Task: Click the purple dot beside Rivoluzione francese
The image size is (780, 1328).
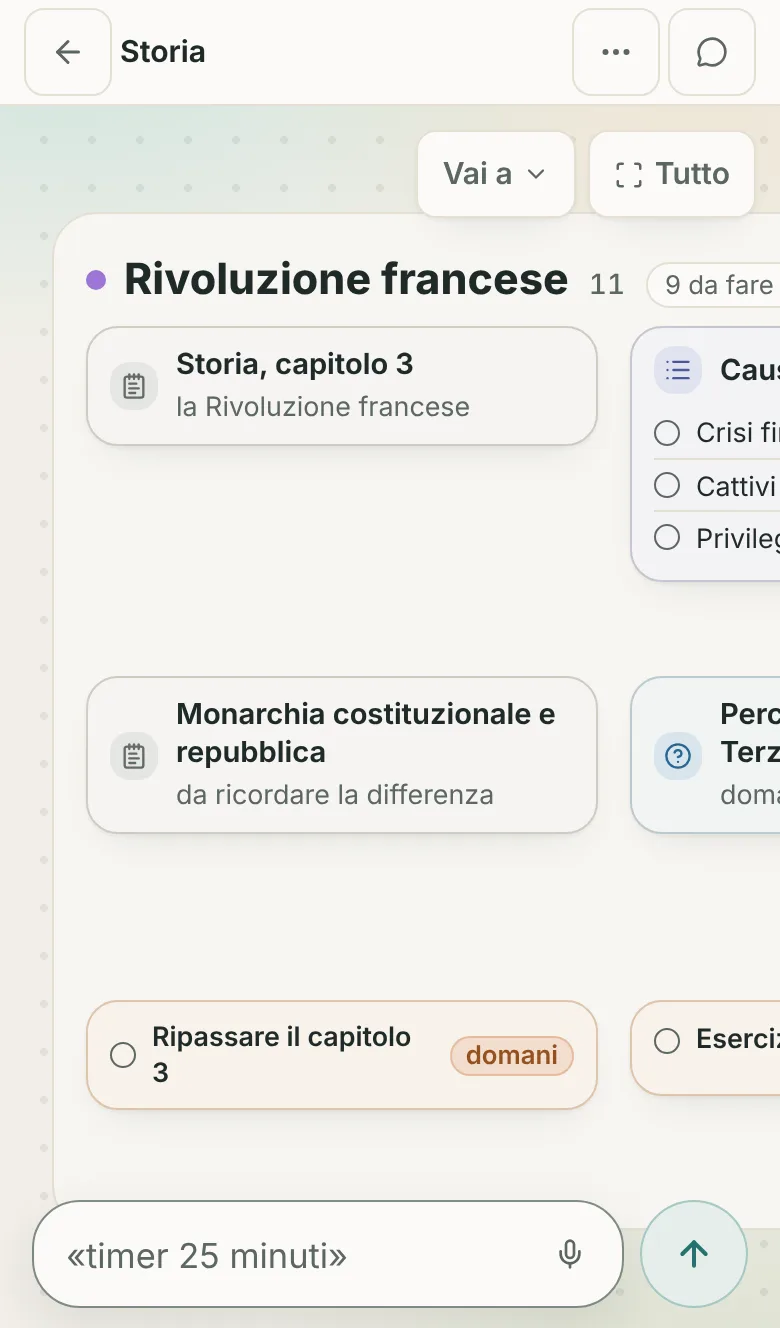Action: click(96, 280)
